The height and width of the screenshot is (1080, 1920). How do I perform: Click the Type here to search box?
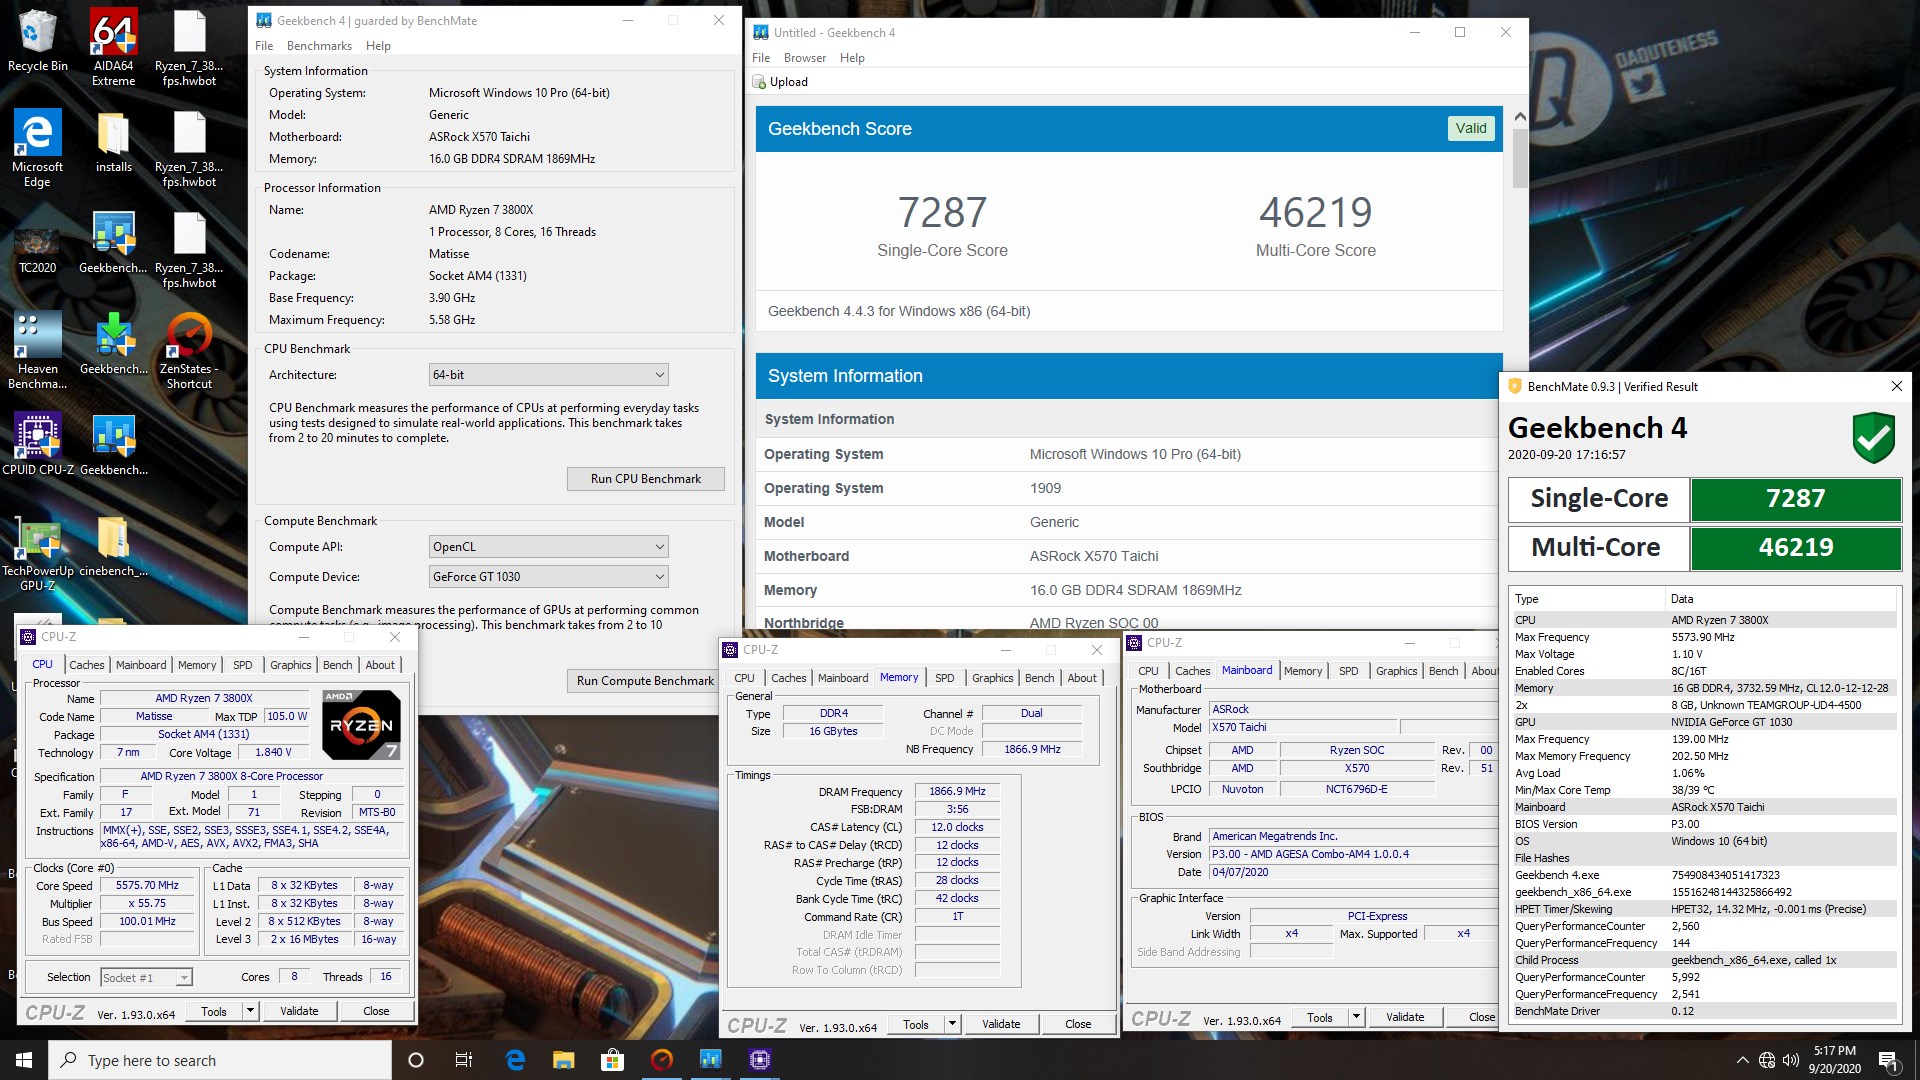(x=220, y=1060)
